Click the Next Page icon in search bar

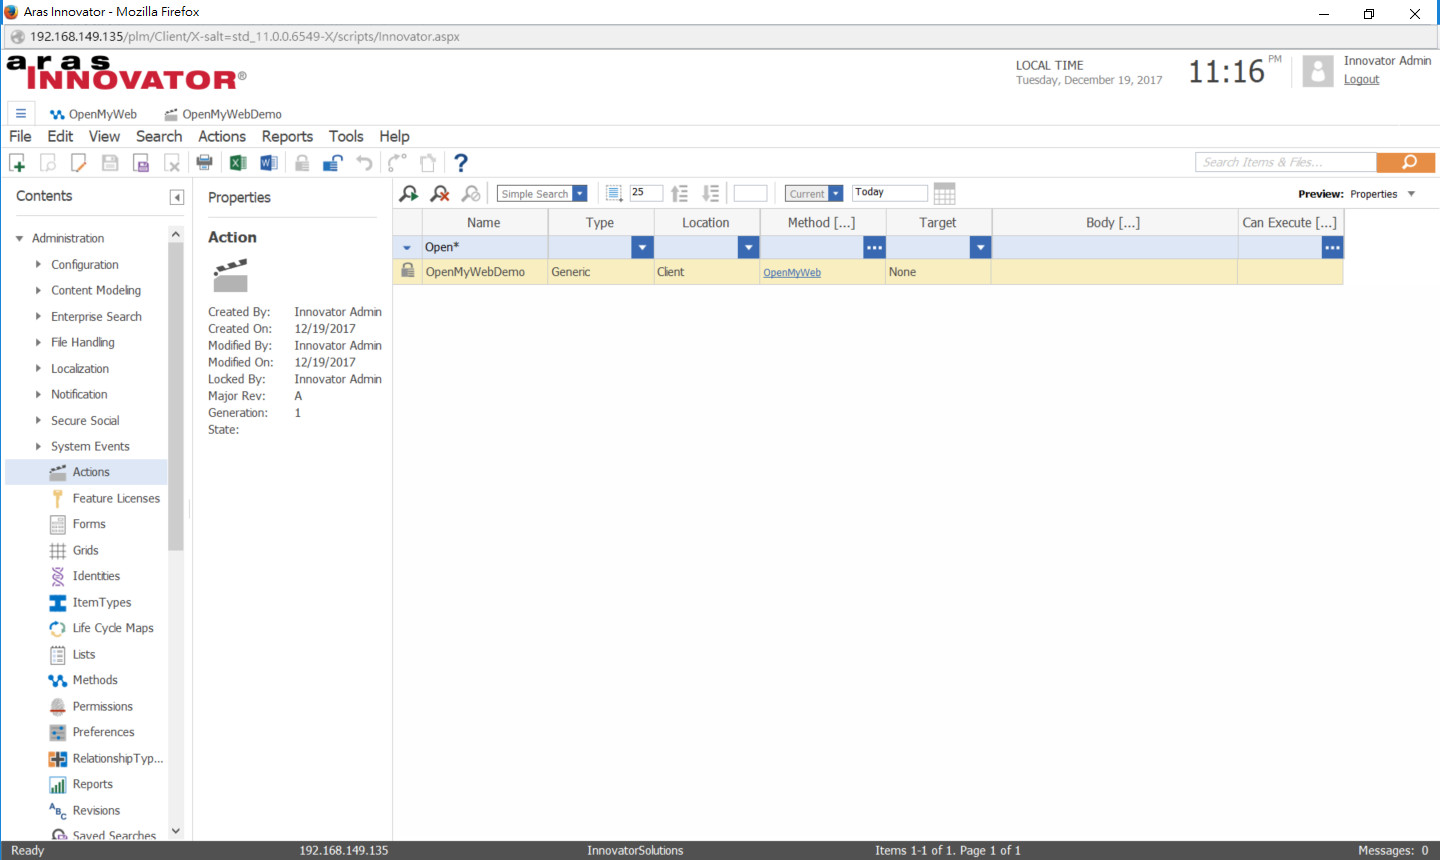click(711, 194)
